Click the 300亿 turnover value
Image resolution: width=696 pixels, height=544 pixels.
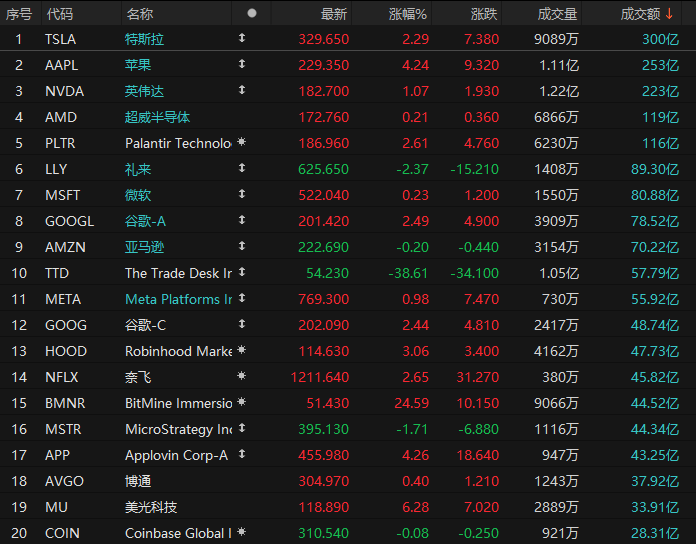click(x=660, y=39)
